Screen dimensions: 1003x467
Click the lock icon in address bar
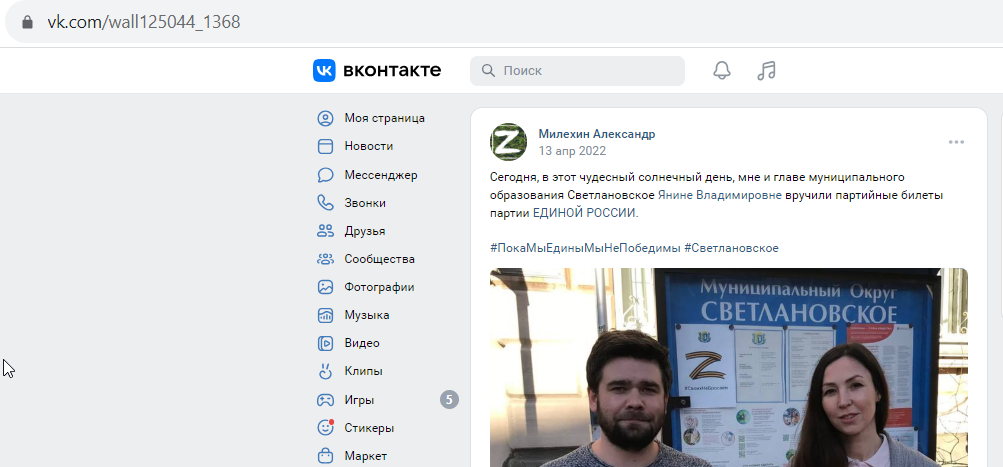(x=27, y=22)
